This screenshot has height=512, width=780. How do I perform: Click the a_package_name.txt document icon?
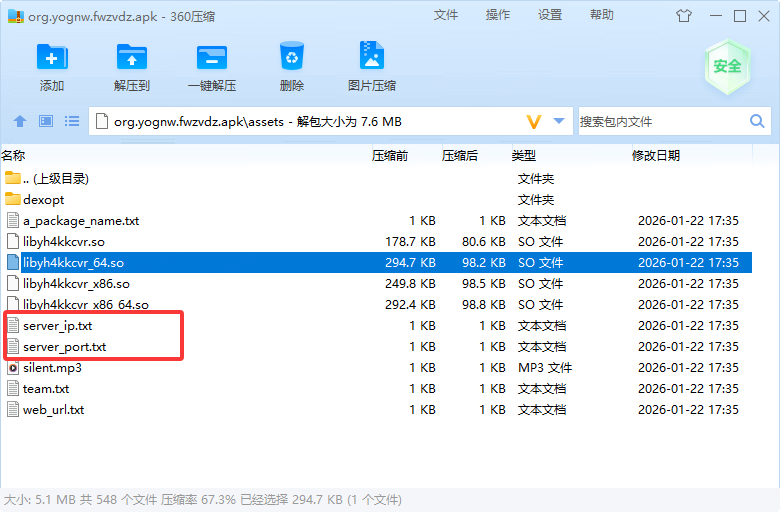click(x=13, y=220)
